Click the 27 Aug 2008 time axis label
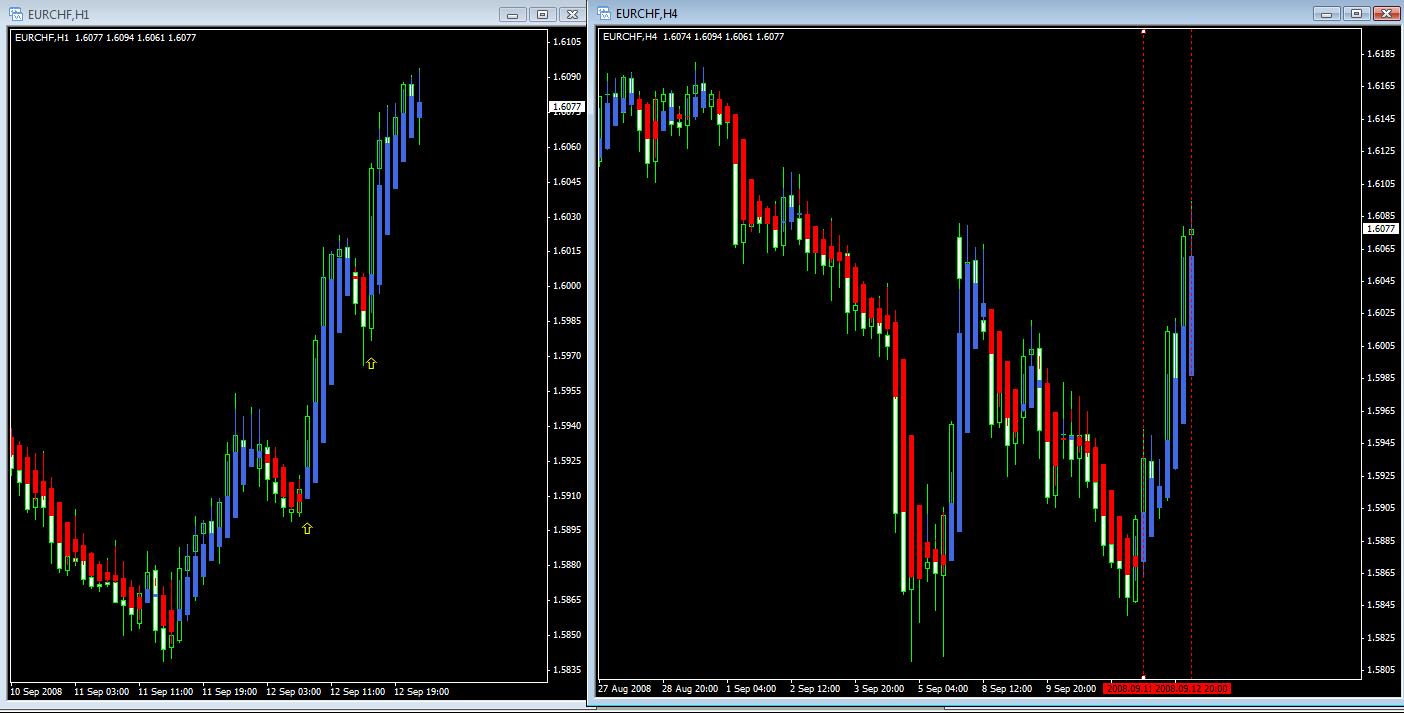 pyautogui.click(x=624, y=689)
